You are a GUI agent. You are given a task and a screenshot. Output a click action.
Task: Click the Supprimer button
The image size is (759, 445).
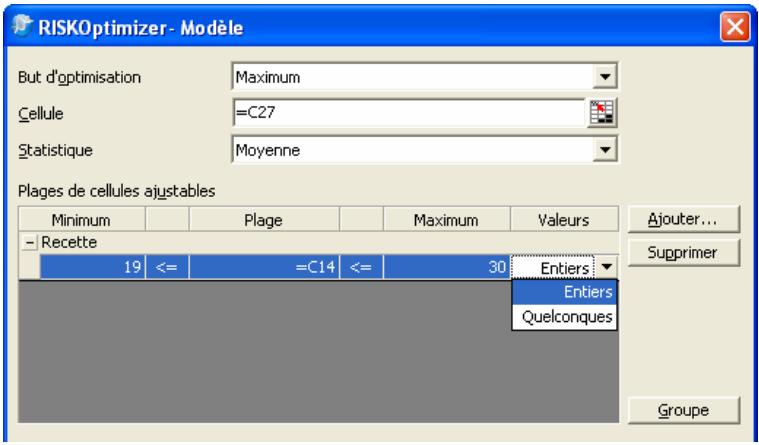point(683,252)
